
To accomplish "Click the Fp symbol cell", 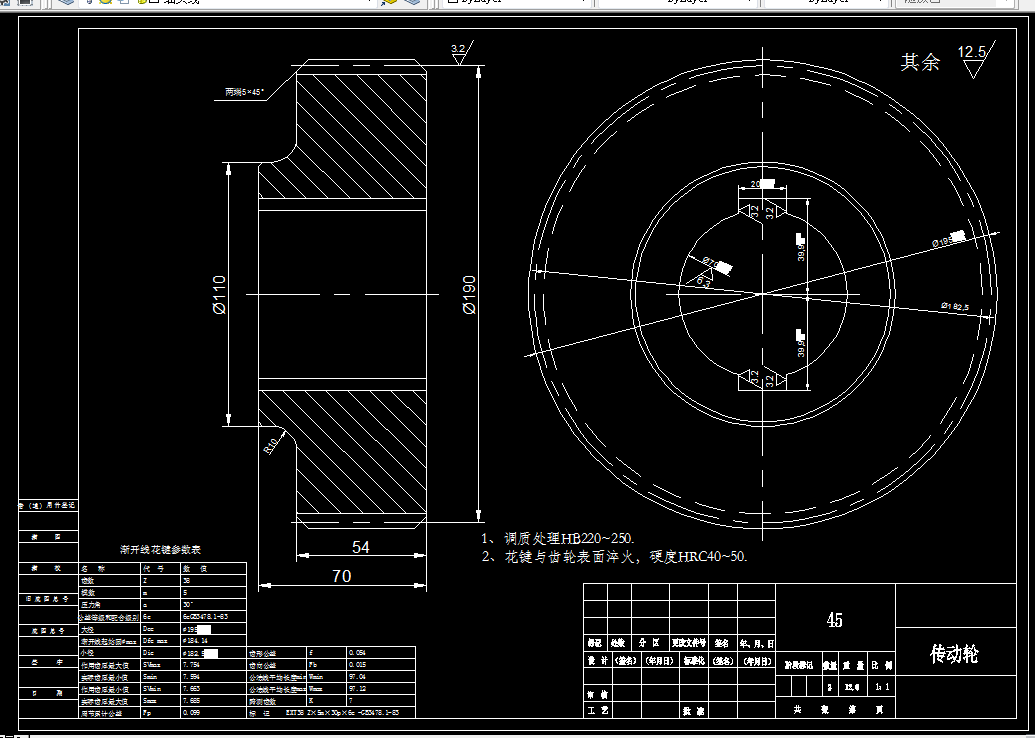I will pos(147,713).
